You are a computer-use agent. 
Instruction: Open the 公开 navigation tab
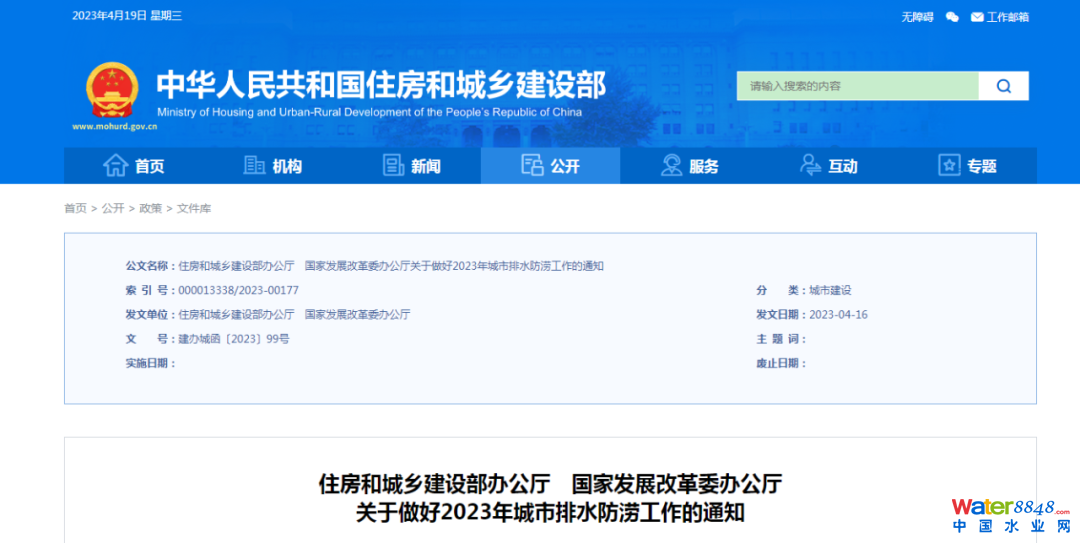pyautogui.click(x=550, y=166)
